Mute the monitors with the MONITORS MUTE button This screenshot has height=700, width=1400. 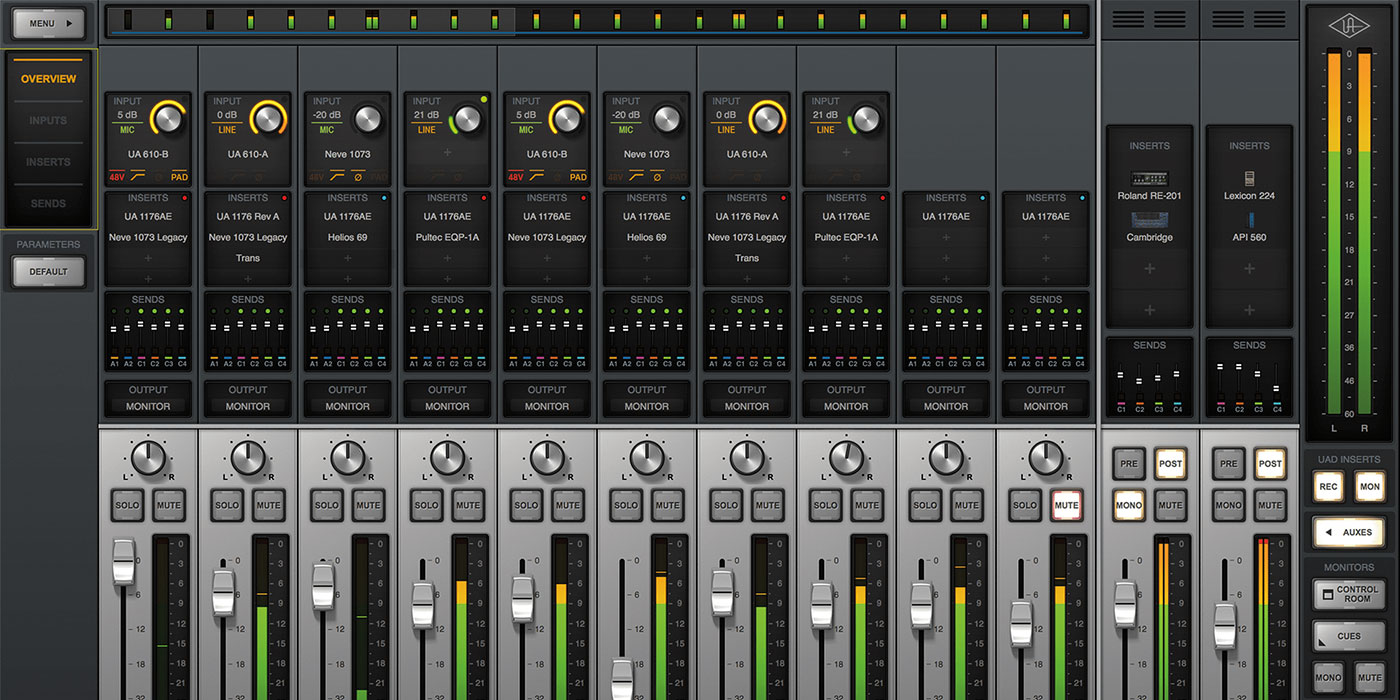1370,678
